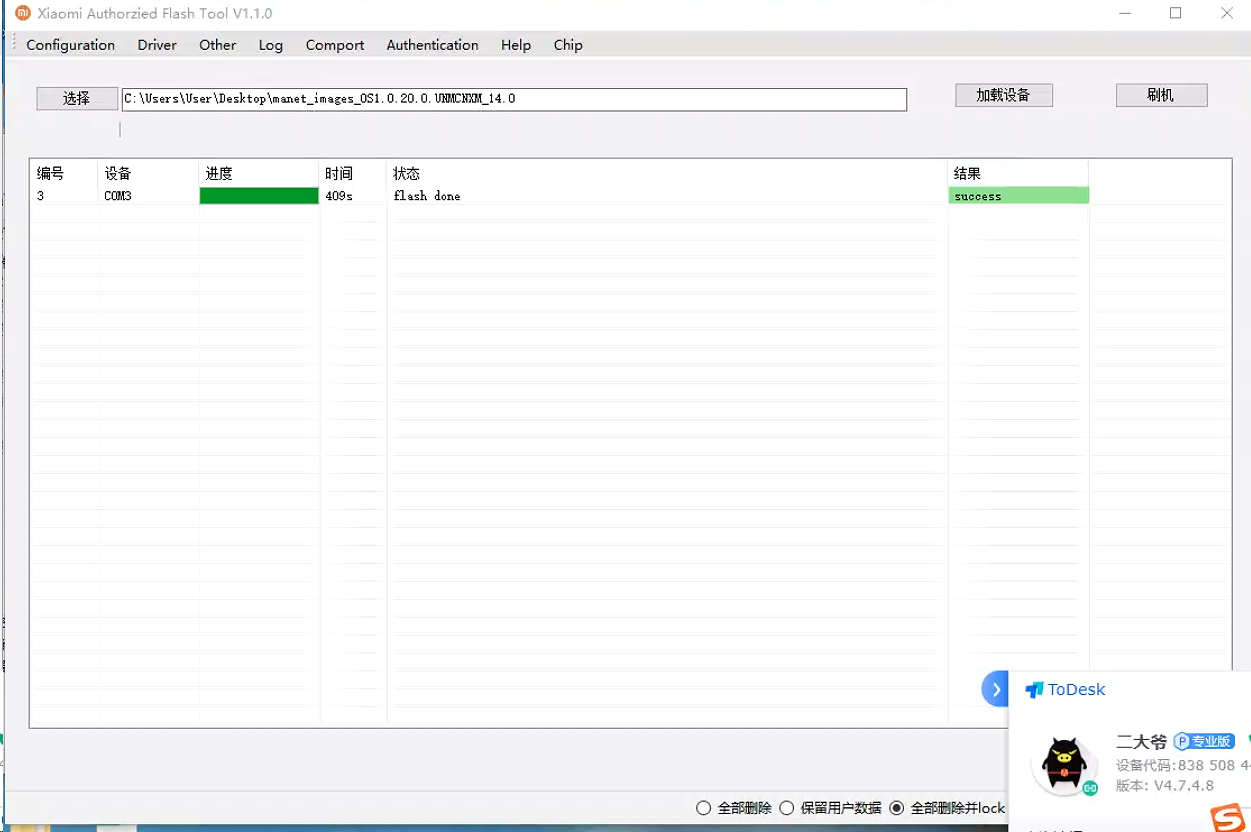1251x832 pixels.
Task: Click the ToDesk logo icon
Action: pos(1034,690)
